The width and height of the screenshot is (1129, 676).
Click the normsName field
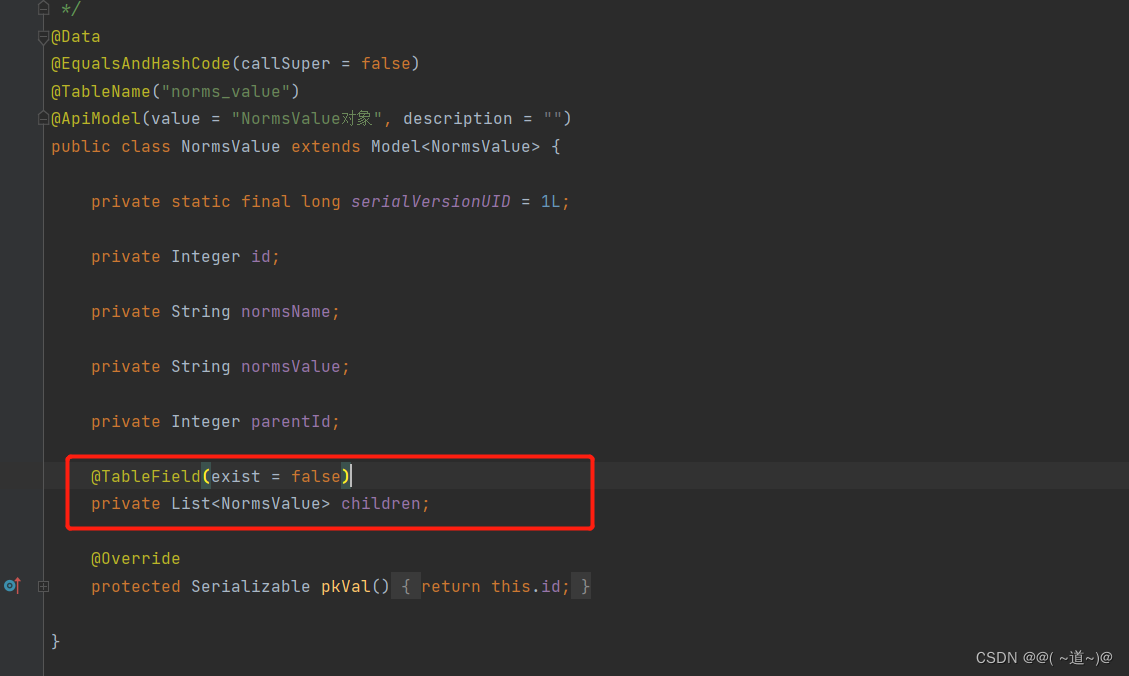click(285, 312)
